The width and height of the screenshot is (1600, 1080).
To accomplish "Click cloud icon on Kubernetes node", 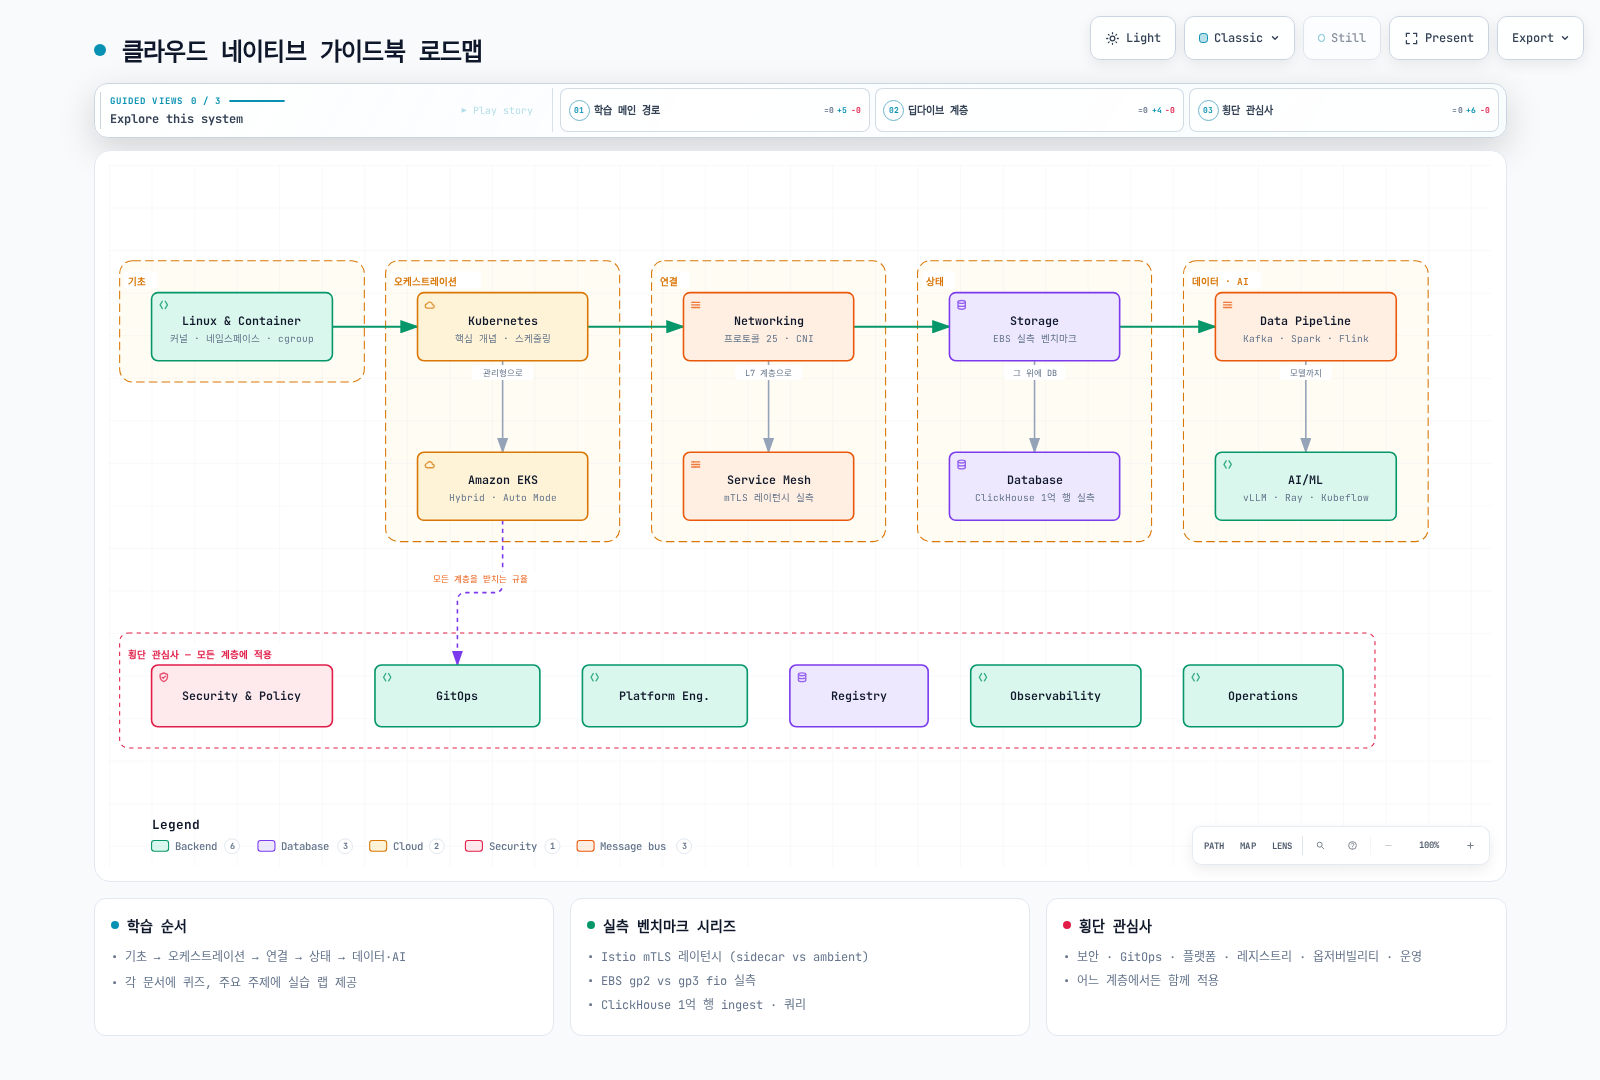I will pos(430,305).
